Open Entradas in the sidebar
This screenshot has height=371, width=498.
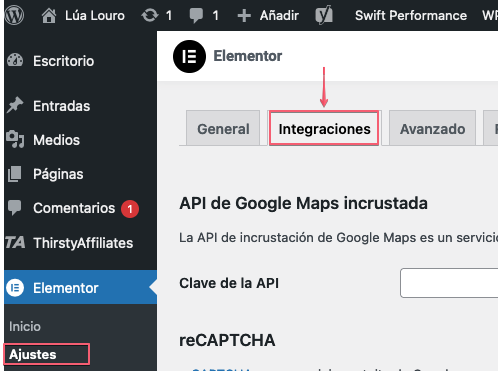(61, 106)
